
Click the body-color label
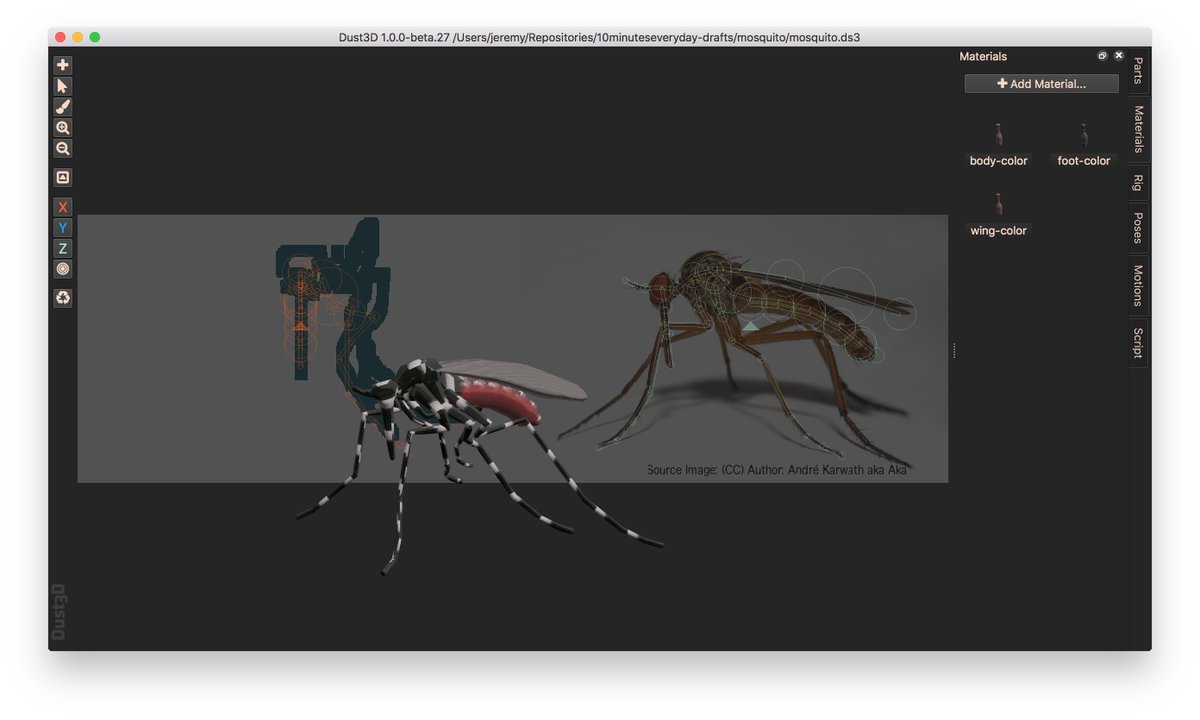pyautogui.click(x=998, y=161)
